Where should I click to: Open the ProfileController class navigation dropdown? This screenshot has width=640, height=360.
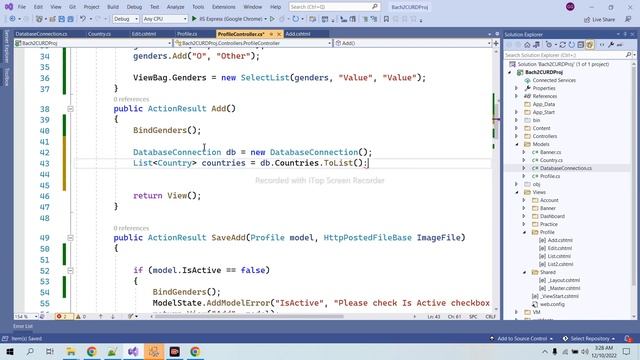pyautogui.click(x=252, y=43)
